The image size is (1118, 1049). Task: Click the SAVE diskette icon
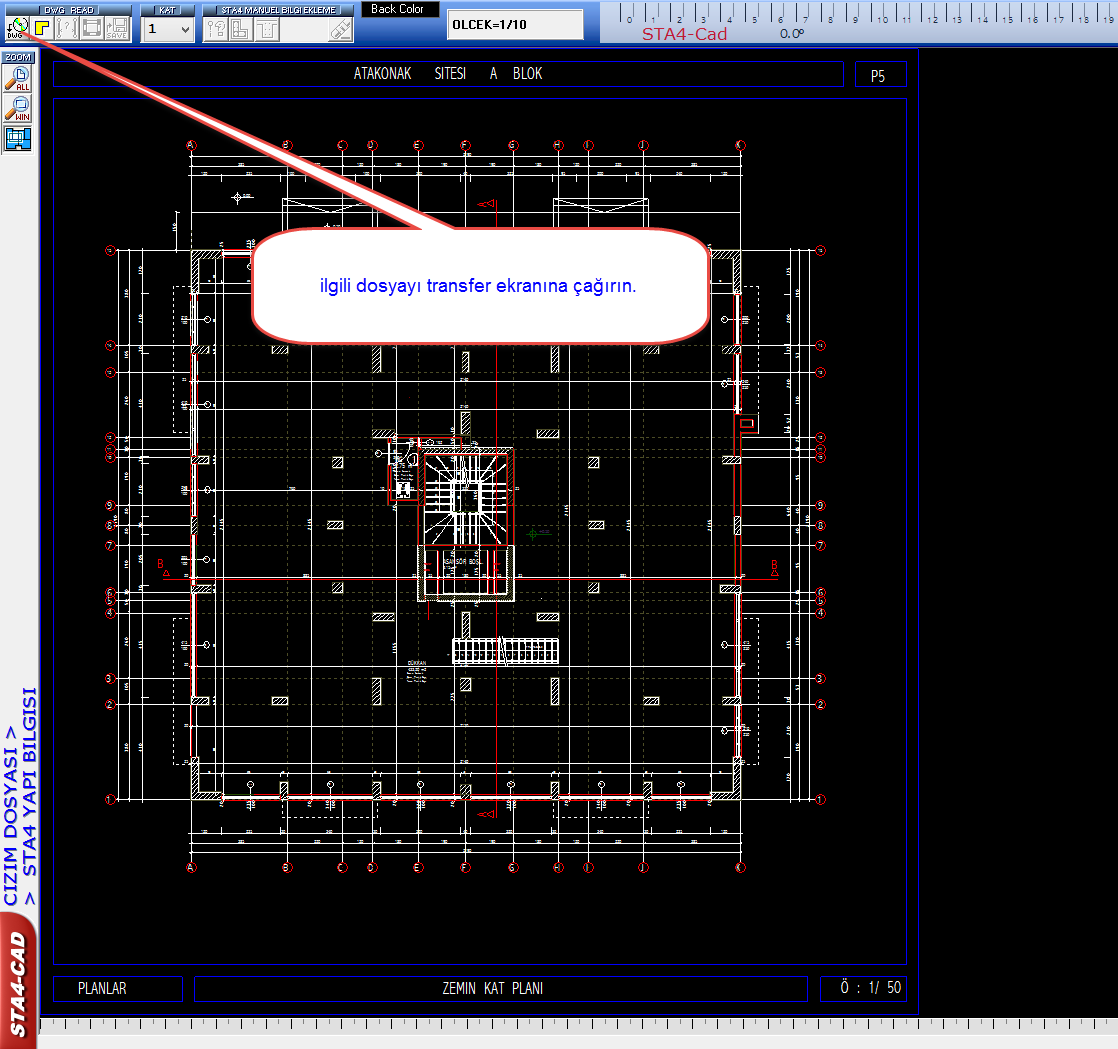point(117,28)
